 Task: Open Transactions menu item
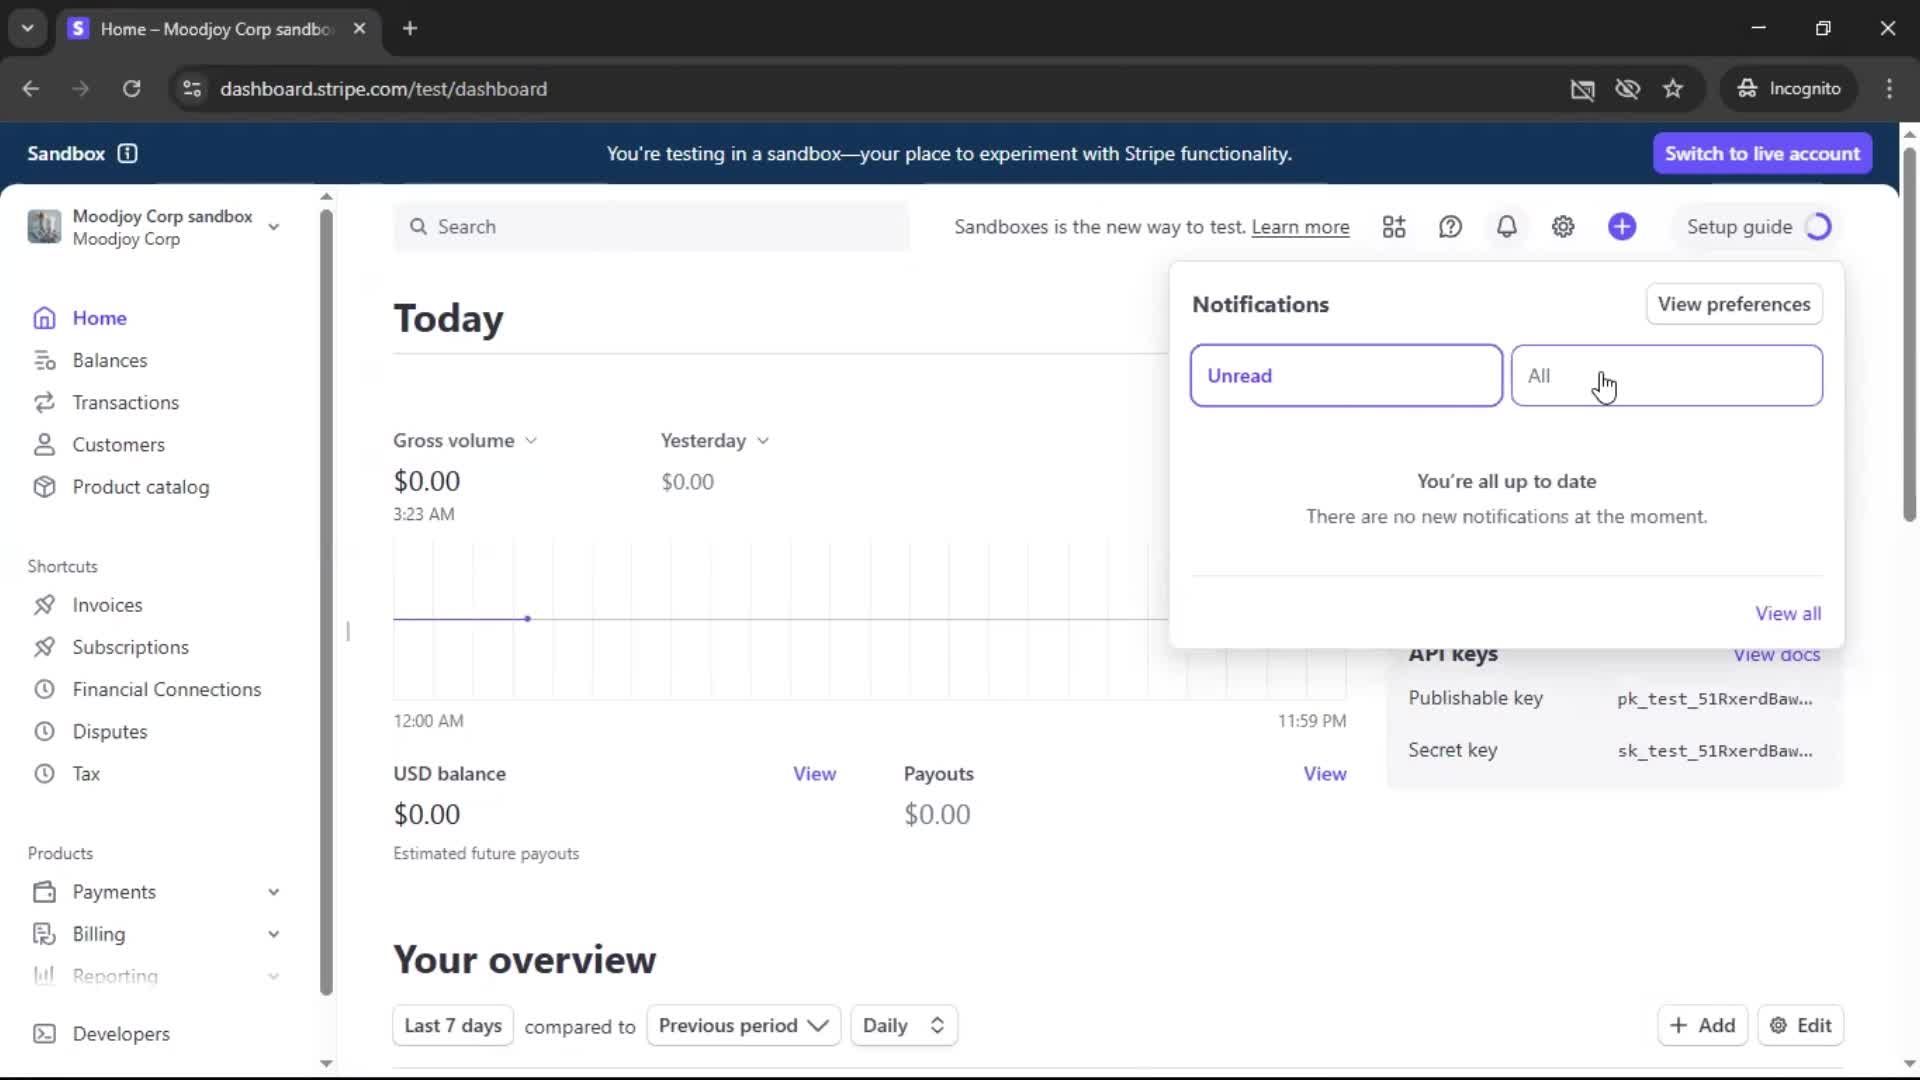click(x=125, y=403)
